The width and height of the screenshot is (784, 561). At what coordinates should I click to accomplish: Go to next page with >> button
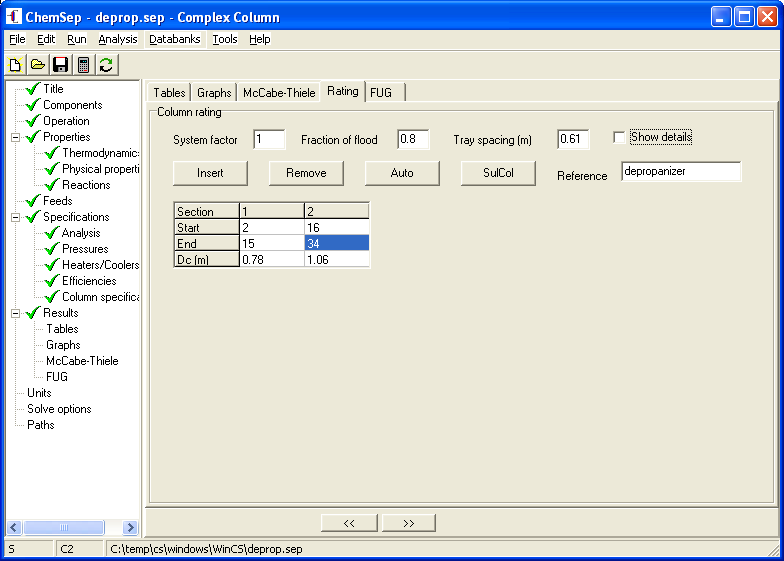pyautogui.click(x=408, y=523)
